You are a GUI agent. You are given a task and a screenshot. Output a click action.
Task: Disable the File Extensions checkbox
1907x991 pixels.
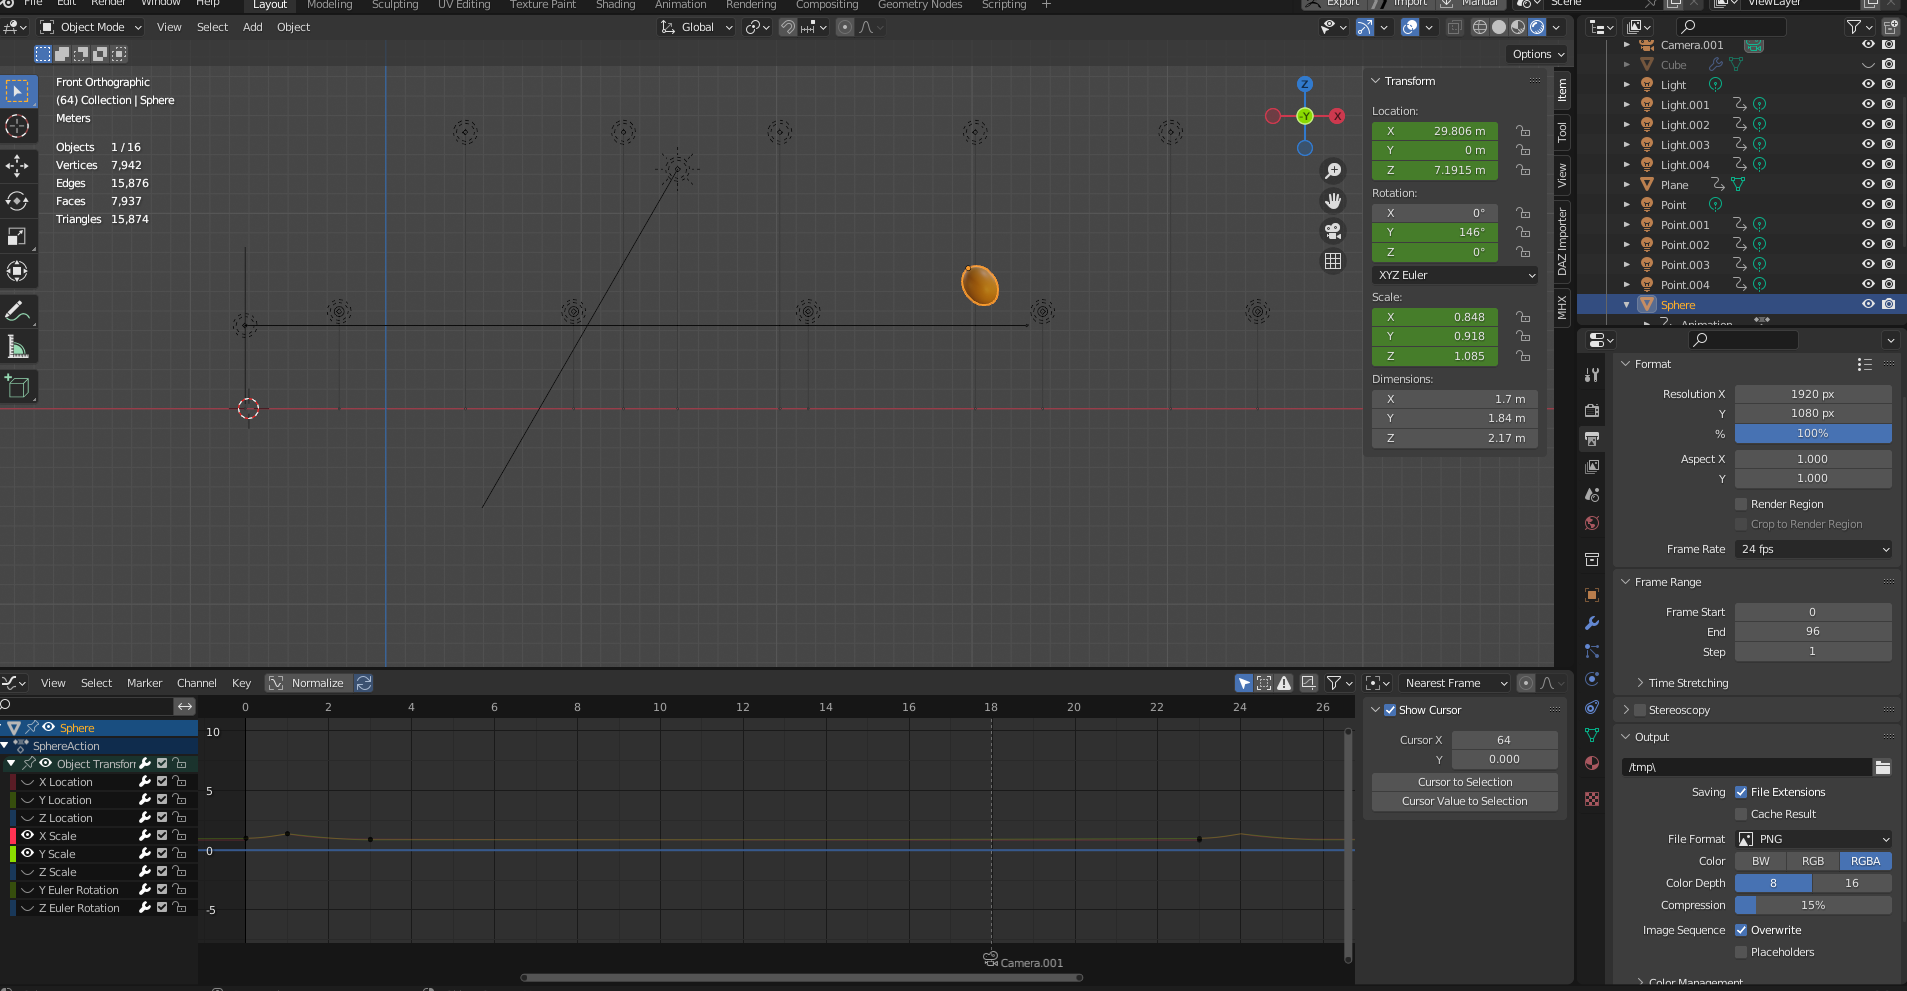point(1741,792)
